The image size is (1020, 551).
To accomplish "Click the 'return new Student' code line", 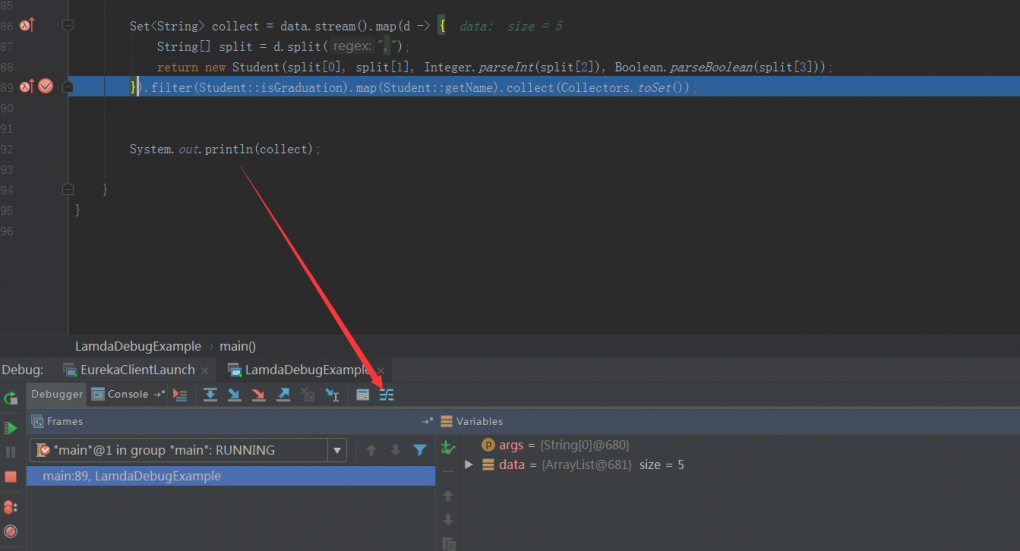I will (494, 67).
